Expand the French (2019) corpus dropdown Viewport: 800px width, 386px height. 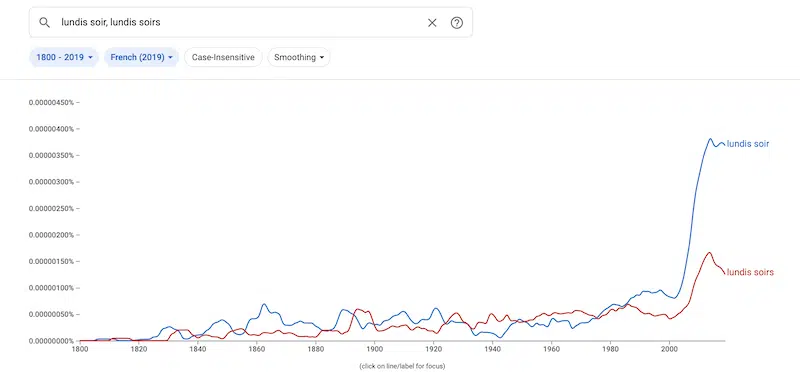[x=141, y=57]
